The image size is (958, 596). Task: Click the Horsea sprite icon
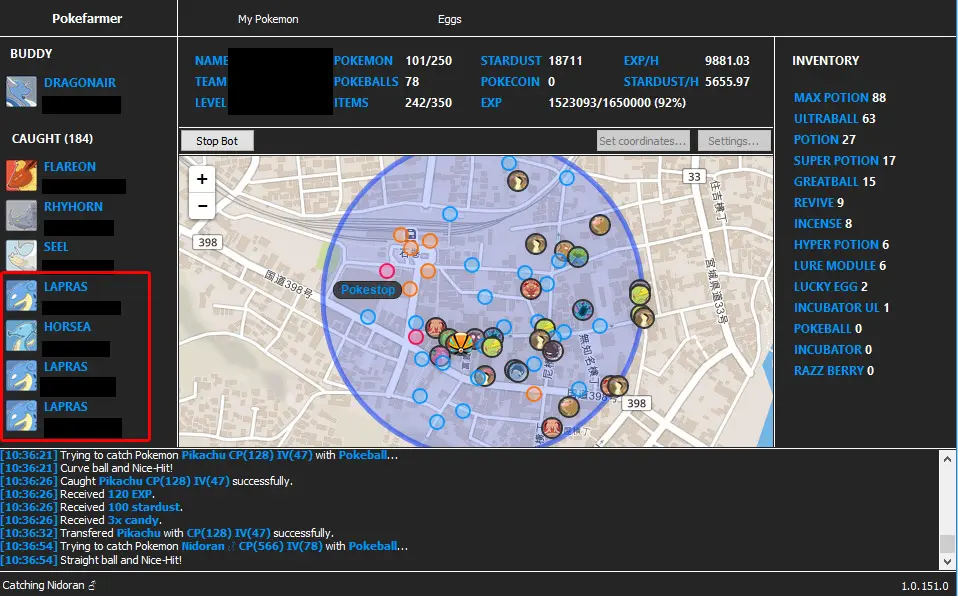21,335
